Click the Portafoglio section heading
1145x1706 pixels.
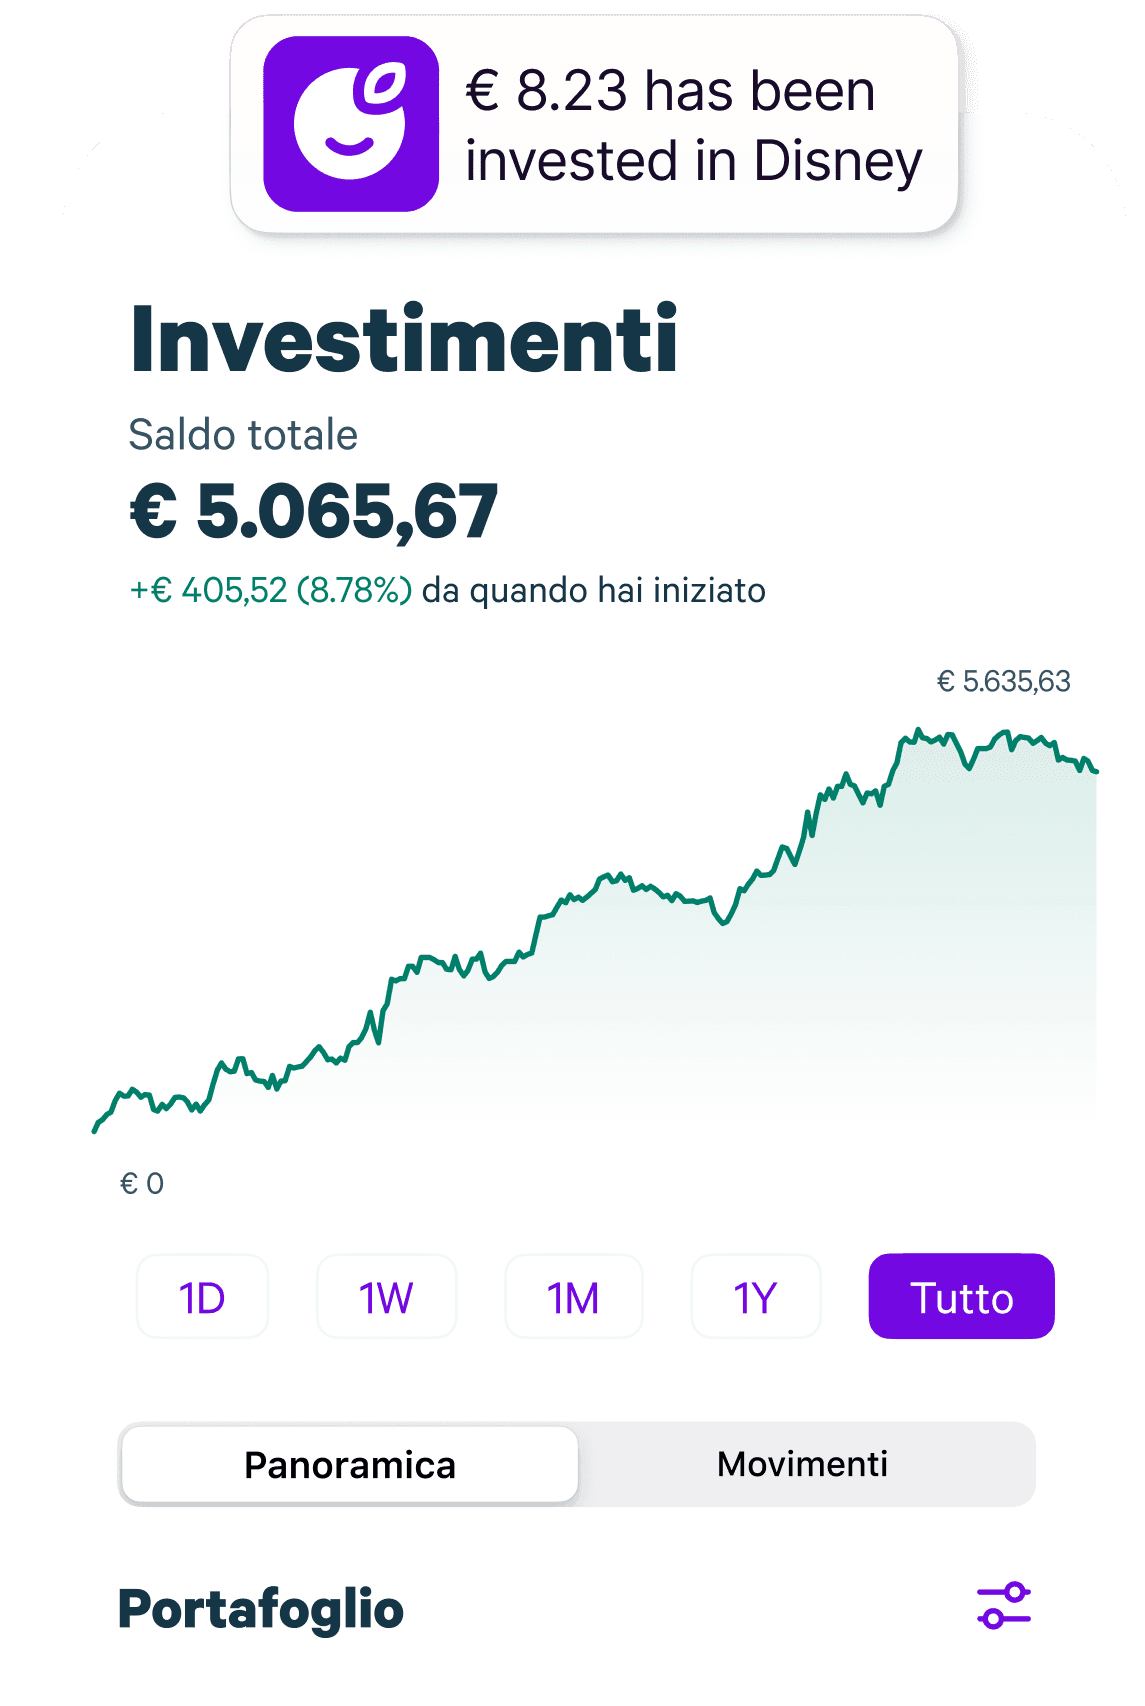(261, 1609)
